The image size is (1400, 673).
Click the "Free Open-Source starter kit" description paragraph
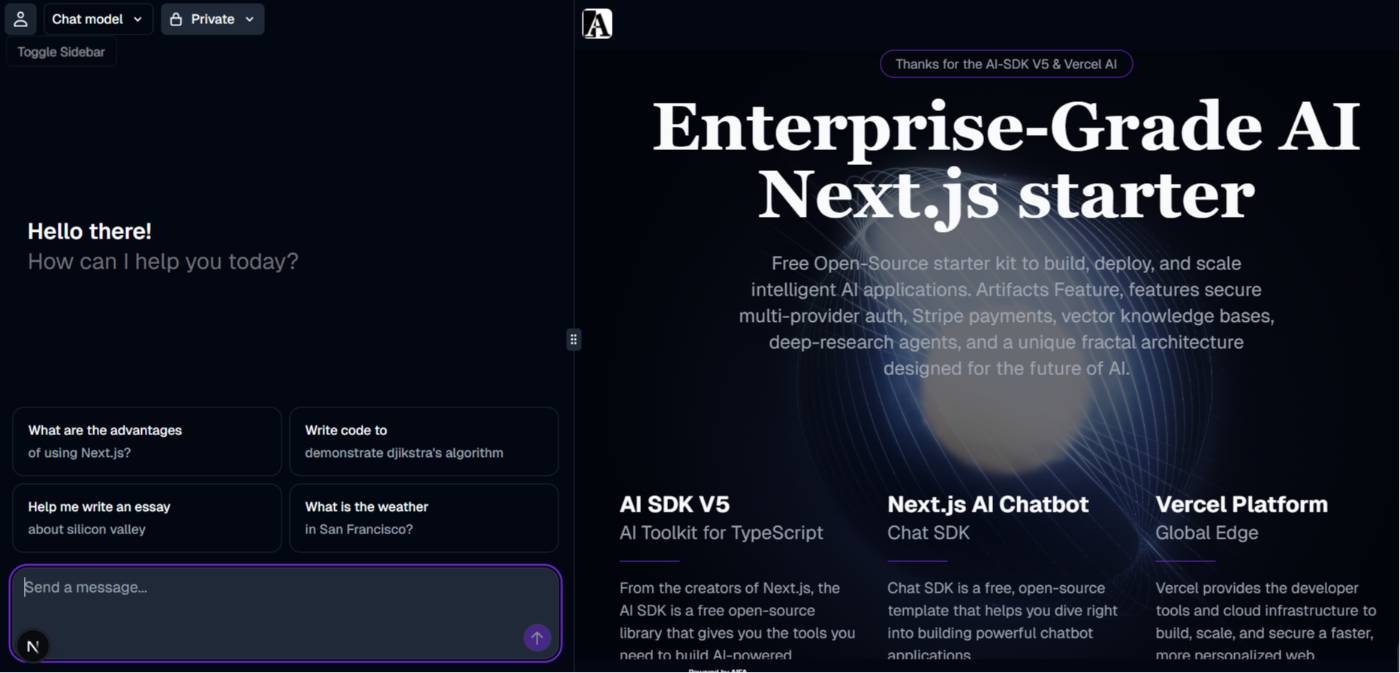[1006, 316]
